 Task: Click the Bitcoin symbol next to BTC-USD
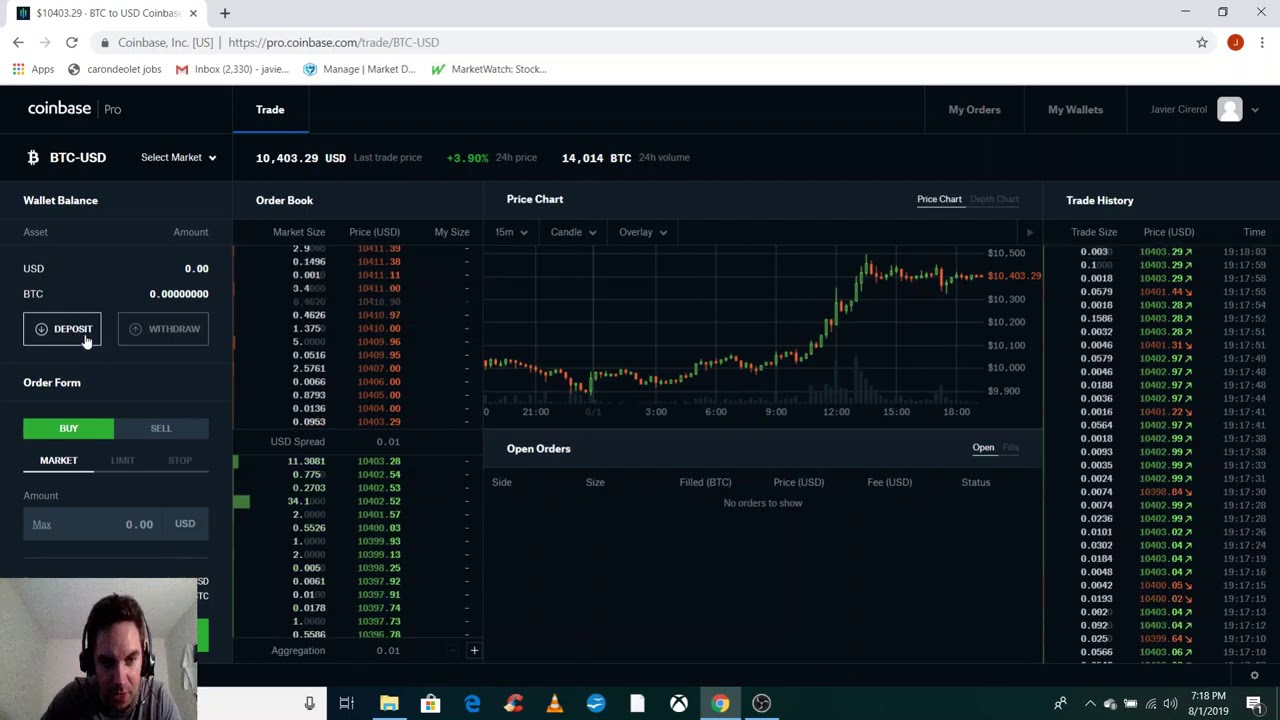[x=33, y=157]
